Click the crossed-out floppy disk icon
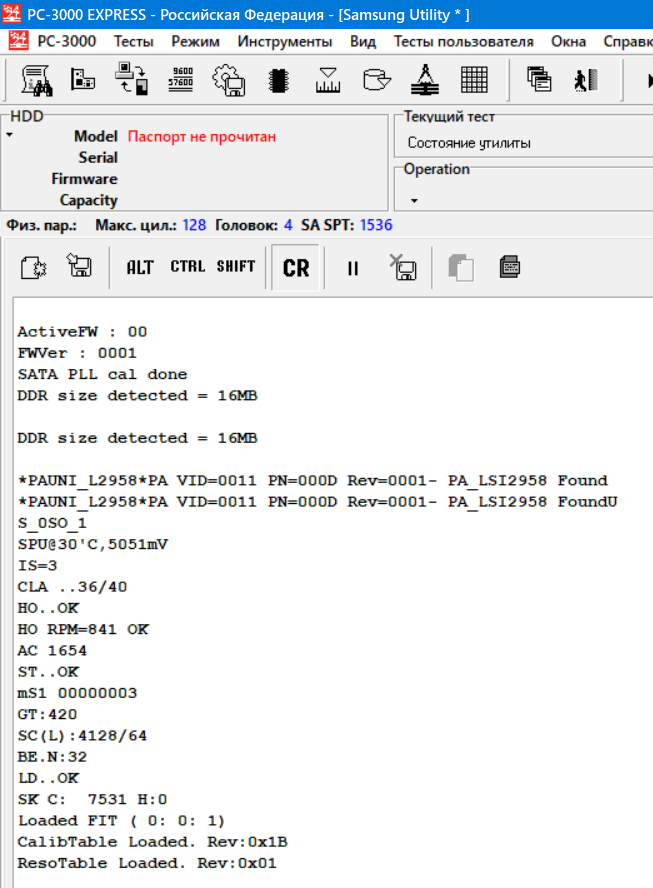 tap(403, 267)
